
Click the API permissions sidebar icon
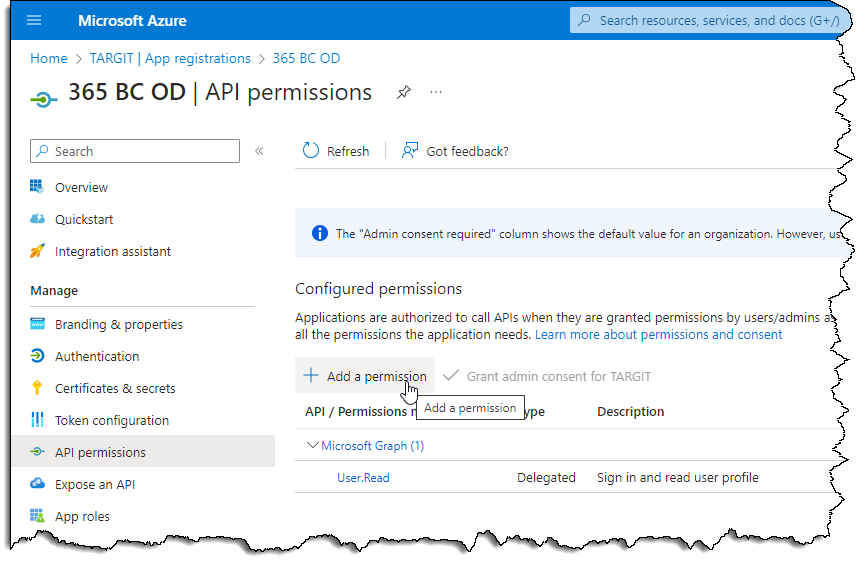pos(37,451)
